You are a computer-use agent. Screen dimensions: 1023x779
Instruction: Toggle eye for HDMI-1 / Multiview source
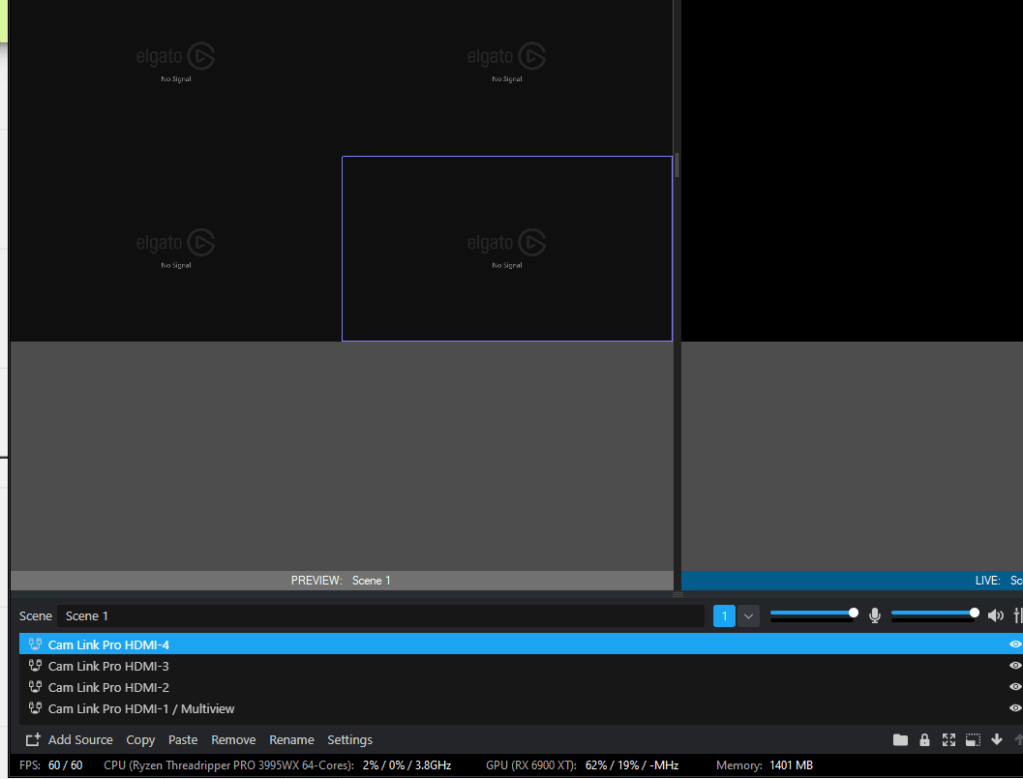pyautogui.click(x=1015, y=708)
